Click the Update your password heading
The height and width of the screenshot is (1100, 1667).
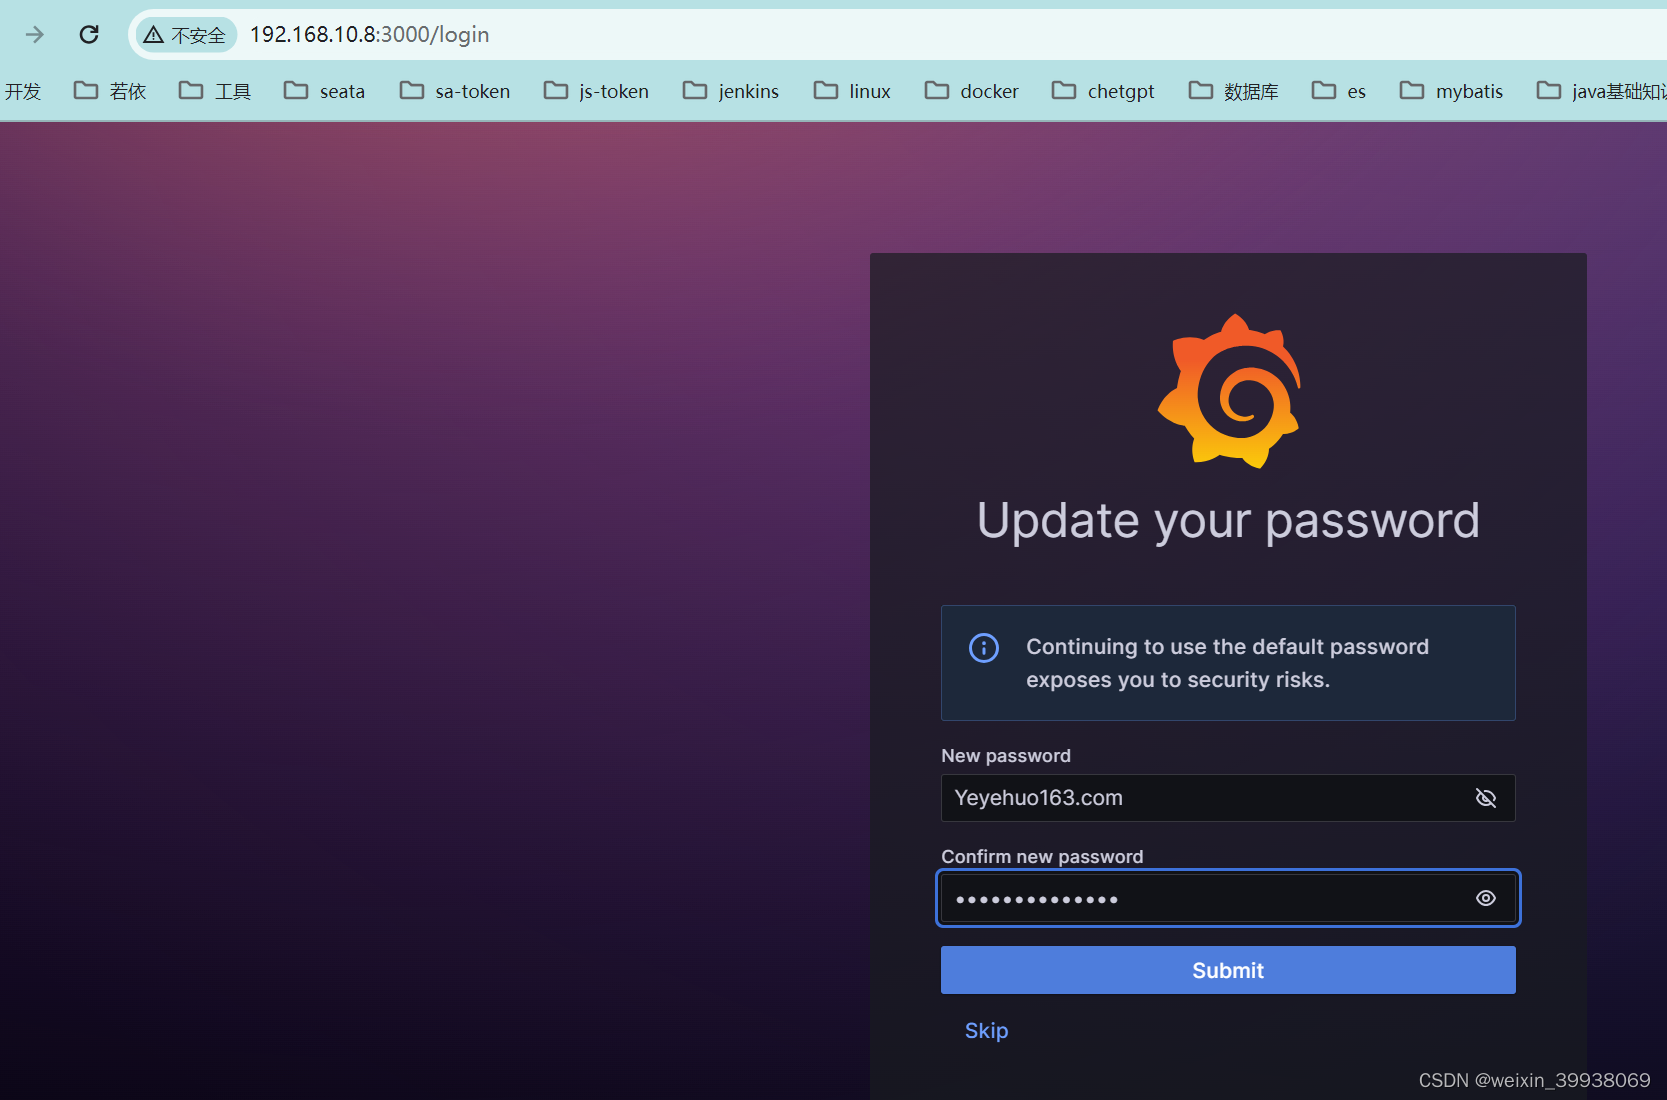(x=1228, y=521)
